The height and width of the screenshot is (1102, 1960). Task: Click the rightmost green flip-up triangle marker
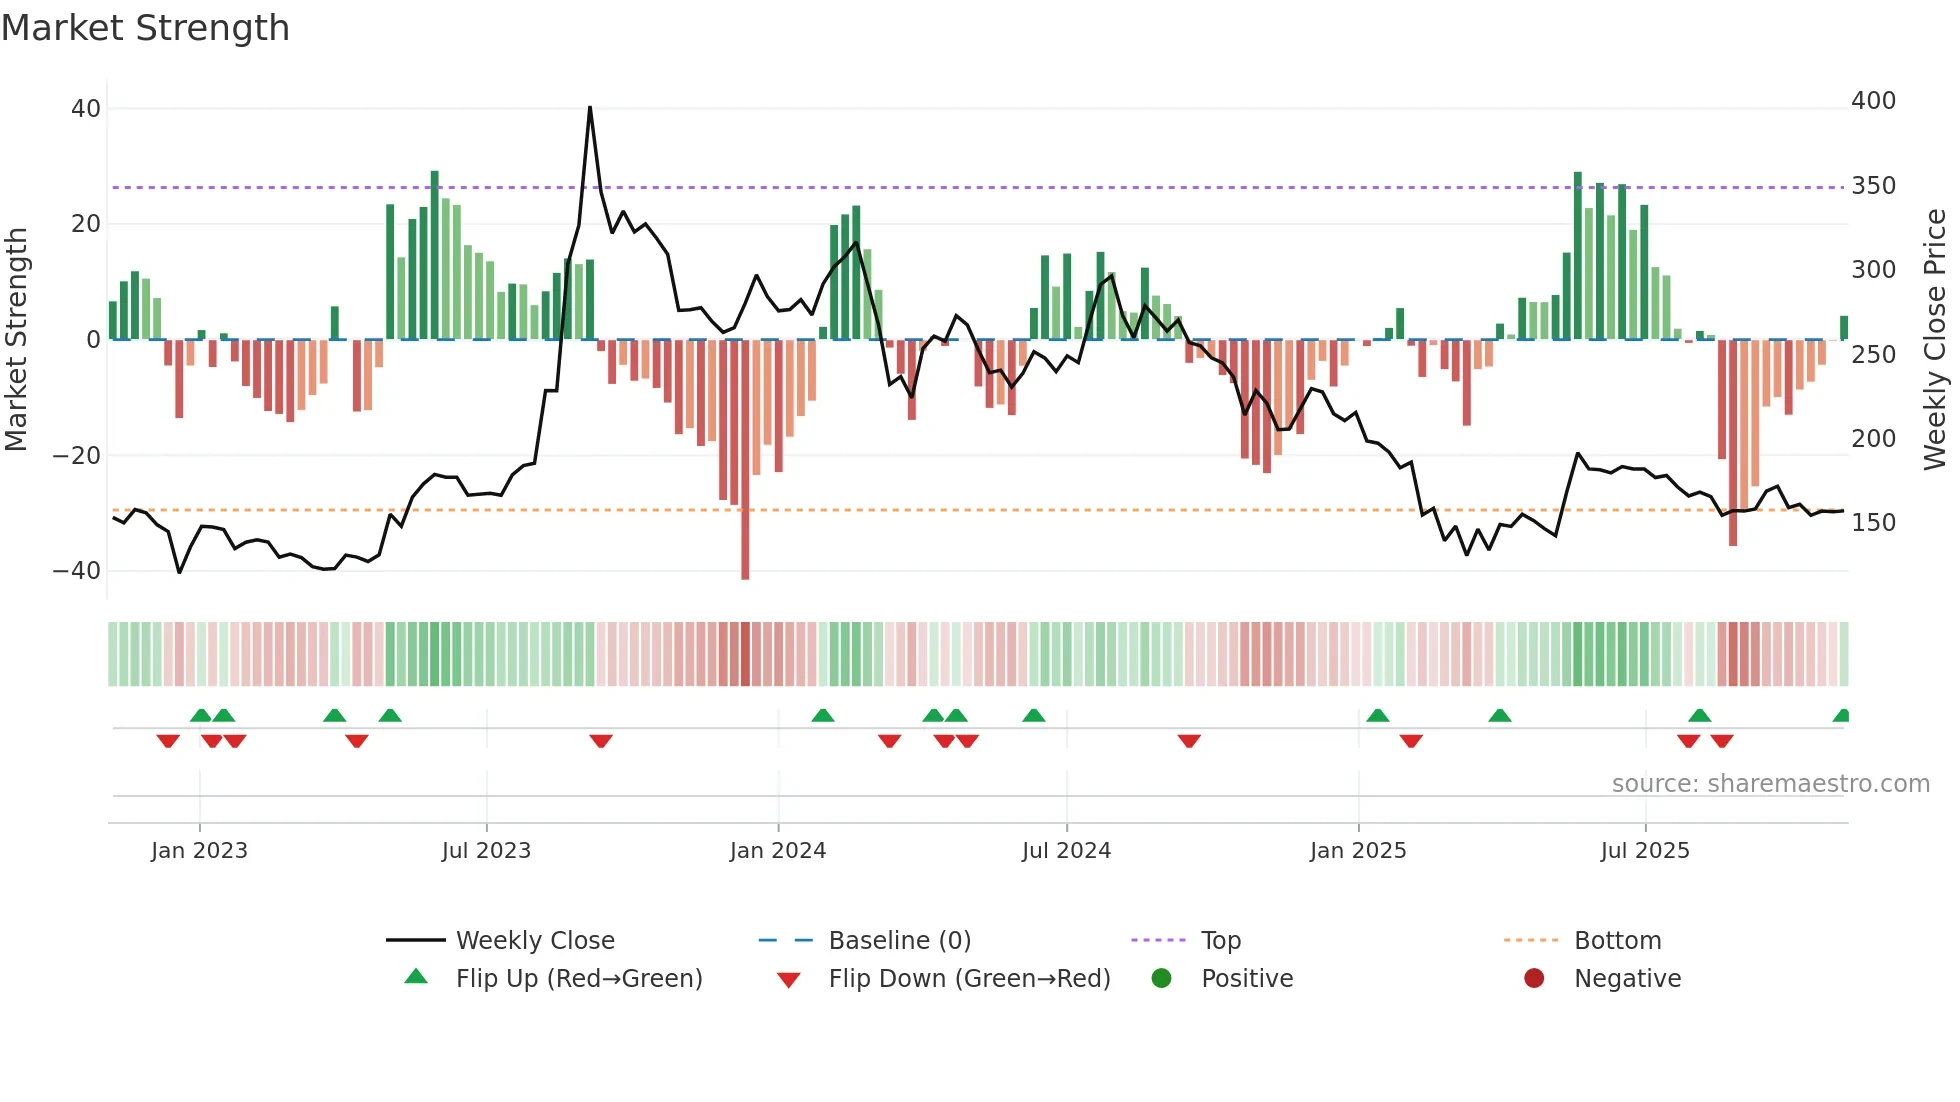point(1842,716)
